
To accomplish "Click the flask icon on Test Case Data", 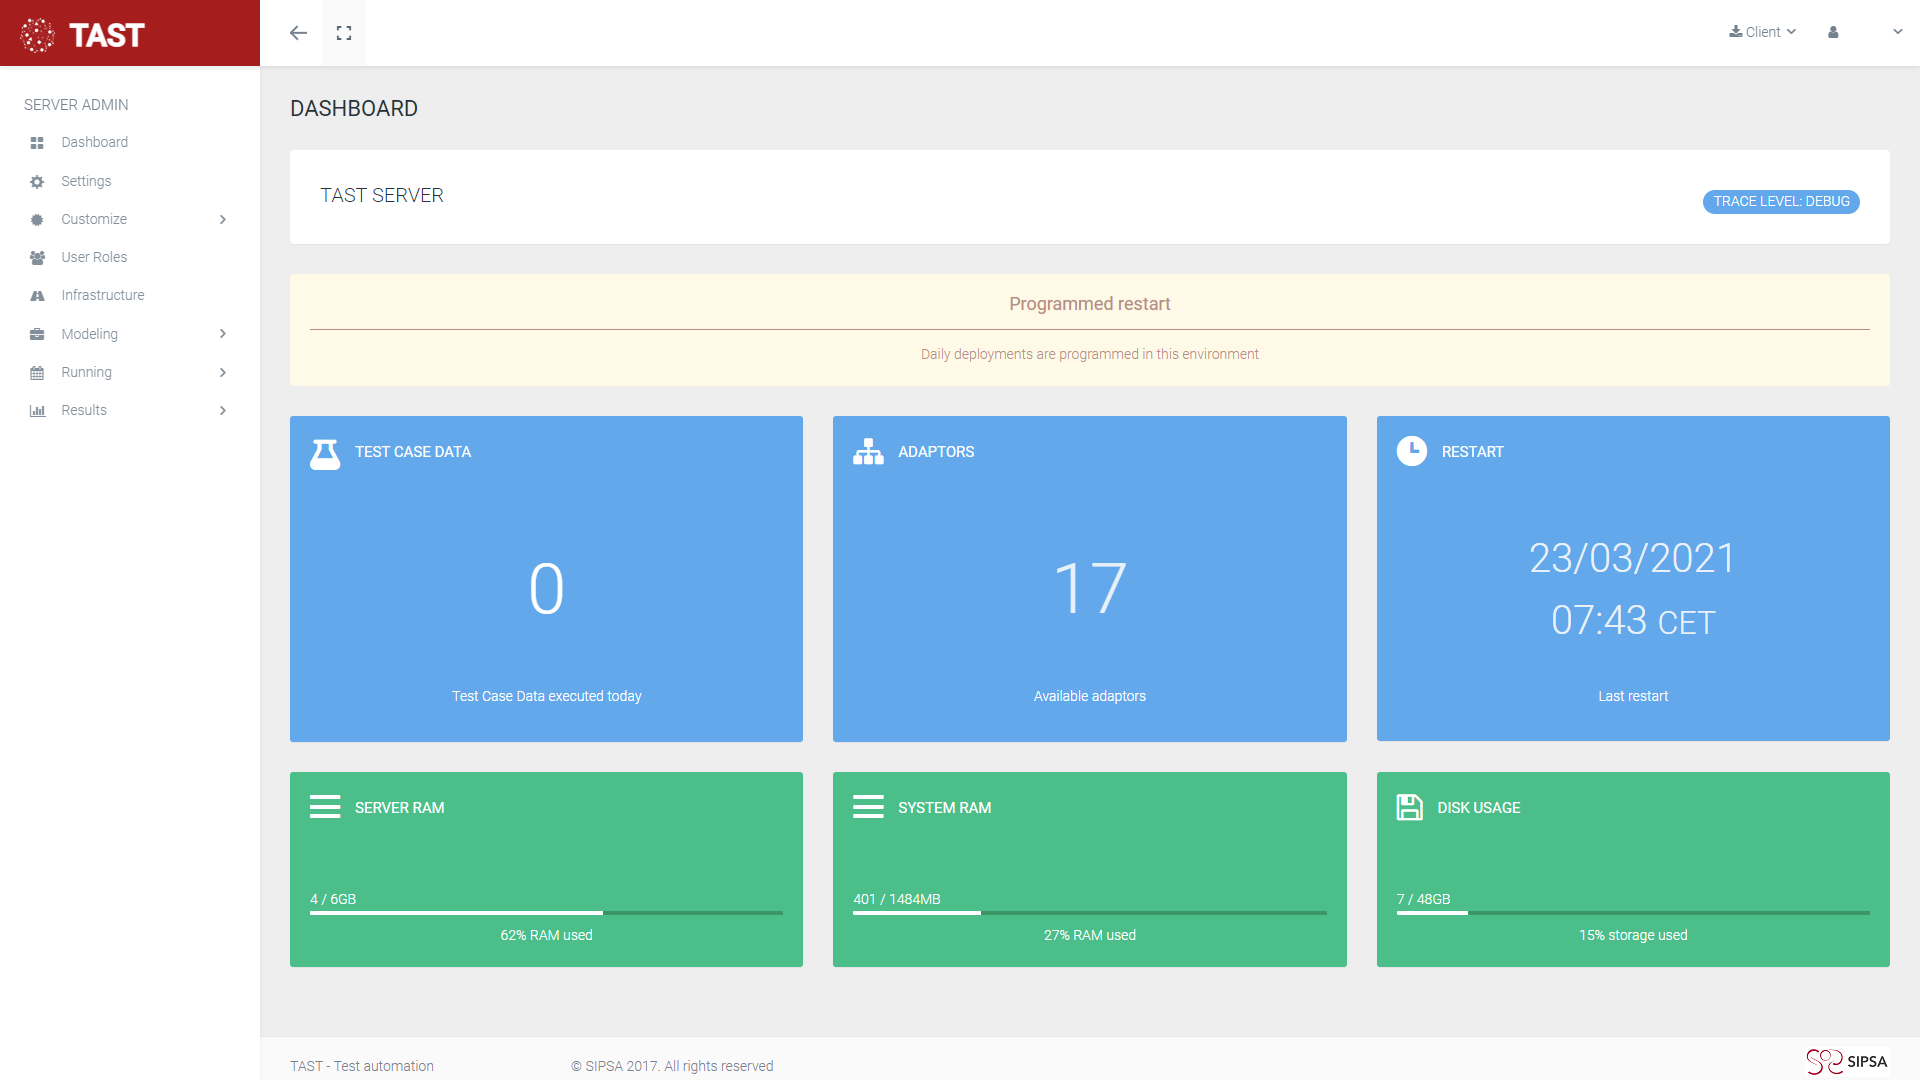I will click(325, 454).
